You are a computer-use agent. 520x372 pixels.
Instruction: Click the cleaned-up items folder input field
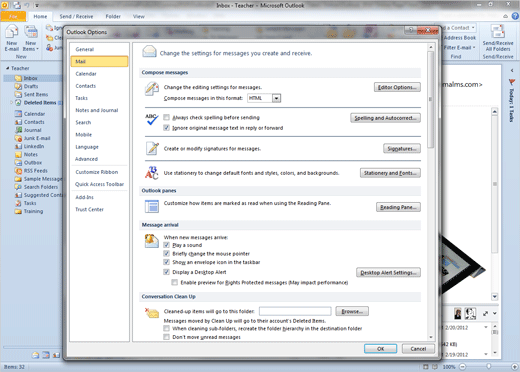295,311
